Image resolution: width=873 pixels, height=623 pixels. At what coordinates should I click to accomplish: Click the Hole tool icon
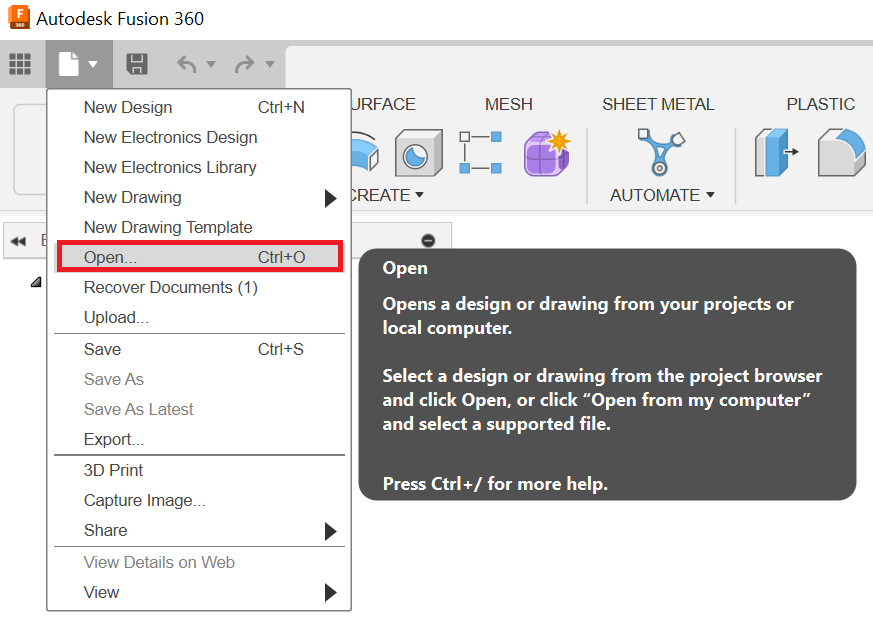coord(418,153)
